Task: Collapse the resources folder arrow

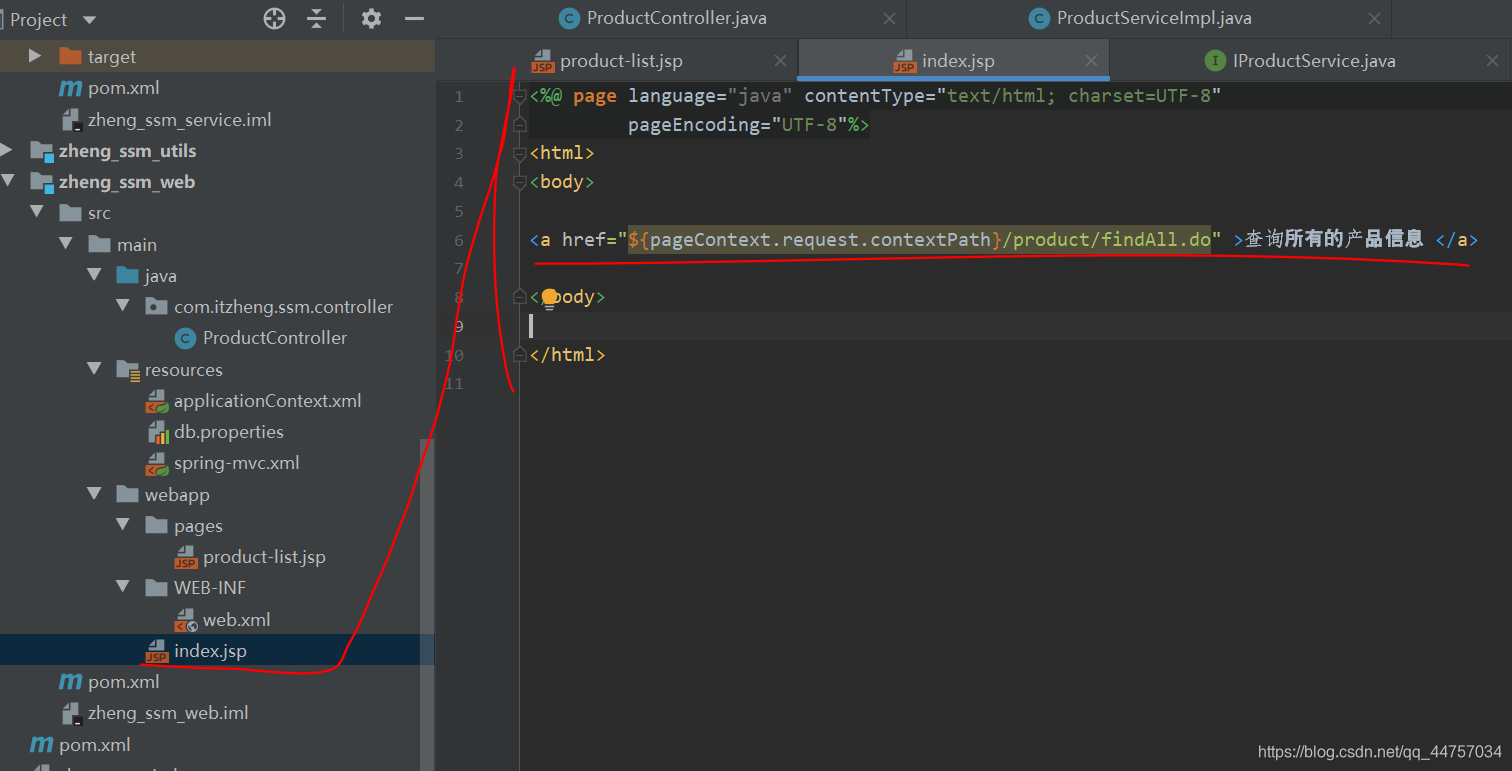Action: click(x=95, y=369)
